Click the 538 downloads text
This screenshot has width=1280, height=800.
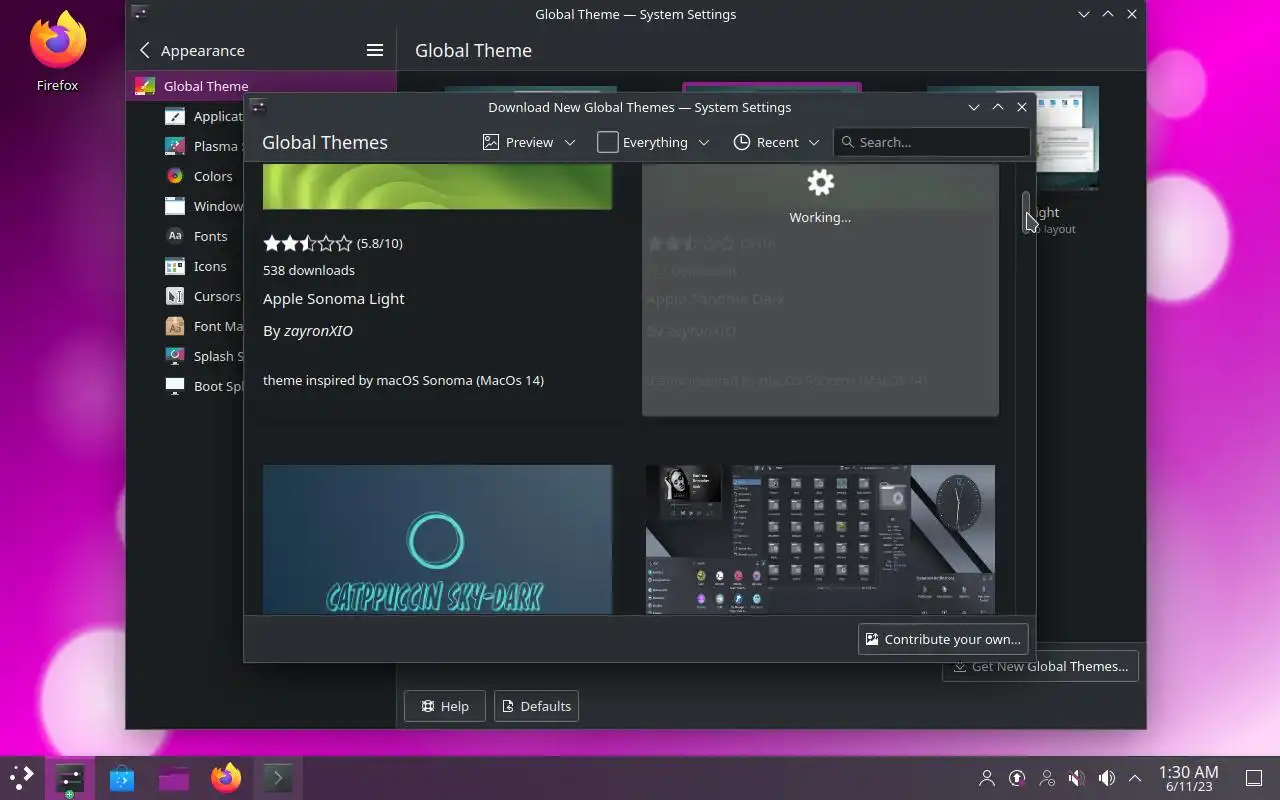click(309, 270)
